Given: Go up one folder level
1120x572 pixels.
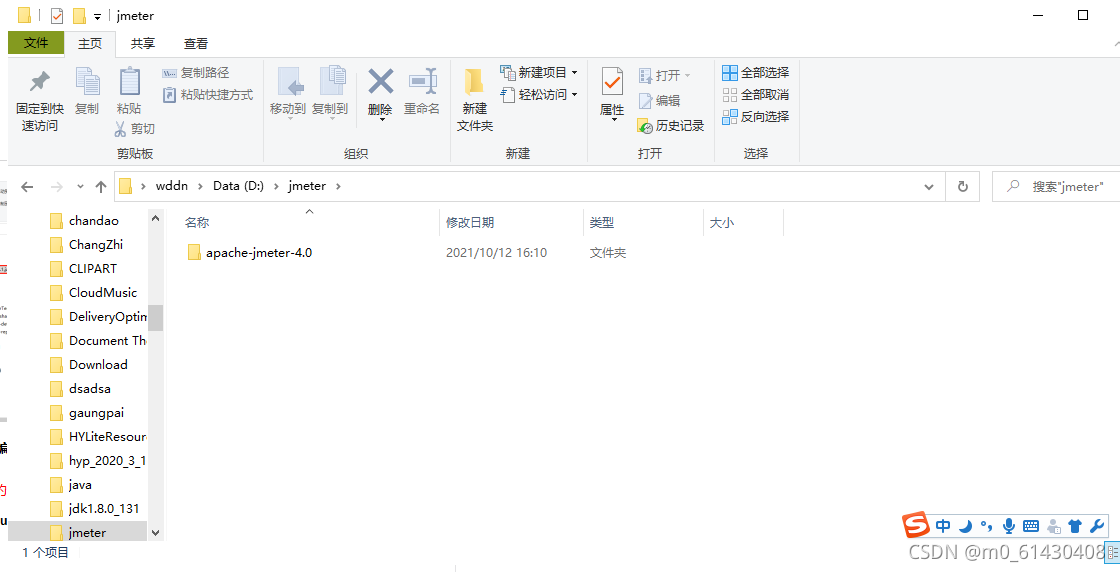Looking at the screenshot, I should pos(101,187).
